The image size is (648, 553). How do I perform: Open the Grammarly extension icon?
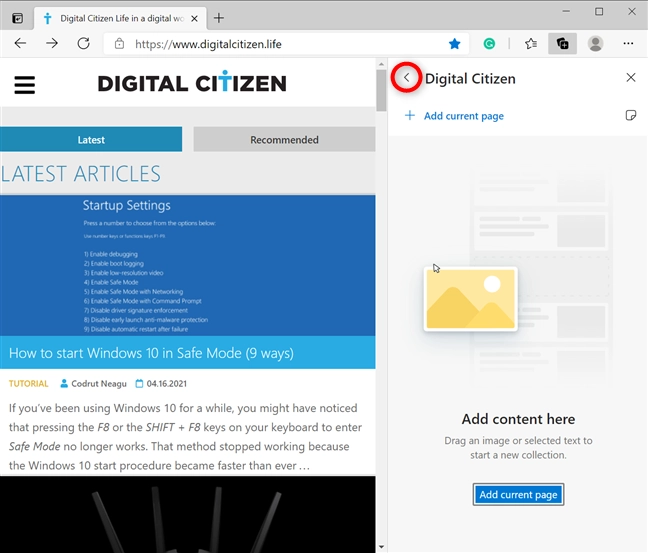[489, 43]
